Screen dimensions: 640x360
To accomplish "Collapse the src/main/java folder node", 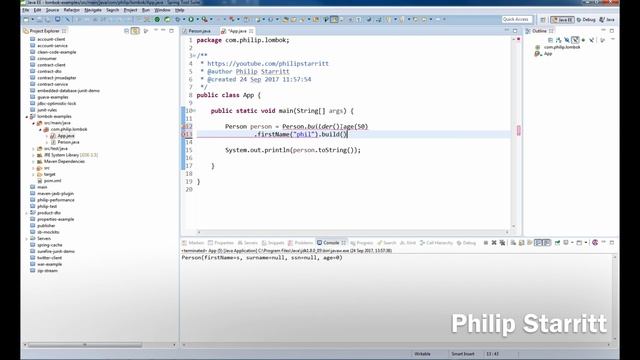I will click(x=34, y=123).
